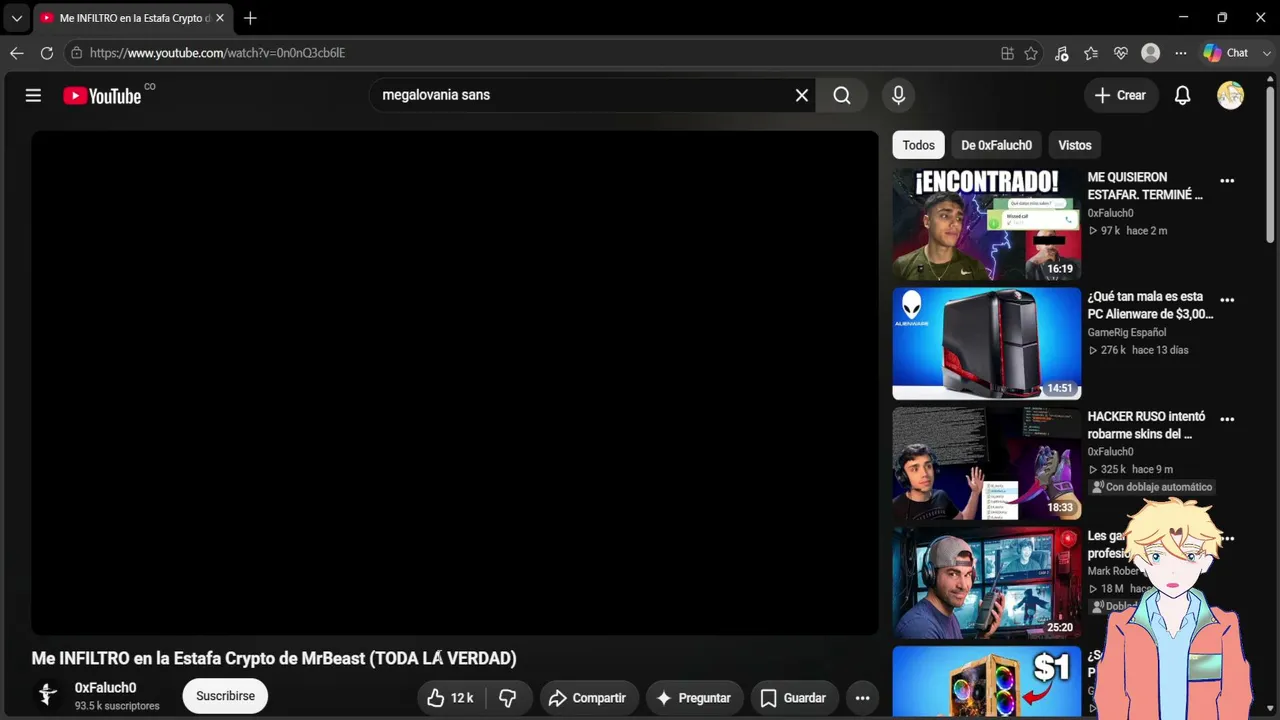
Task: Click the GameRig Español channel name
Action: pyautogui.click(x=1127, y=332)
